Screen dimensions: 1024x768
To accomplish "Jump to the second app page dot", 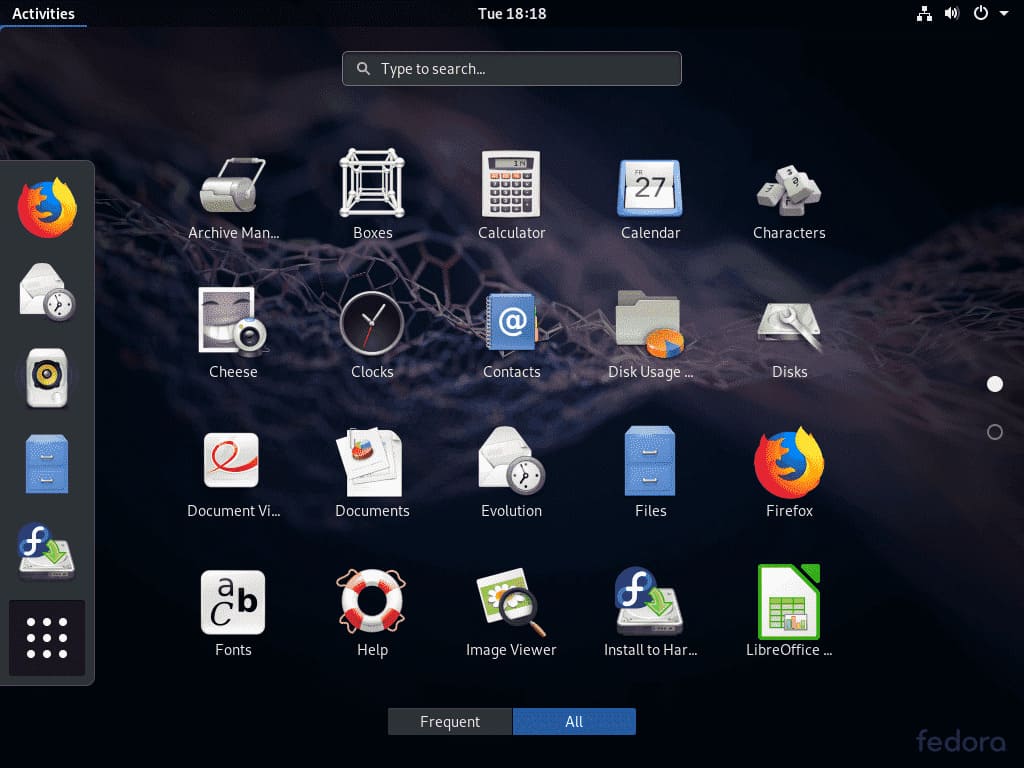I will [x=994, y=432].
